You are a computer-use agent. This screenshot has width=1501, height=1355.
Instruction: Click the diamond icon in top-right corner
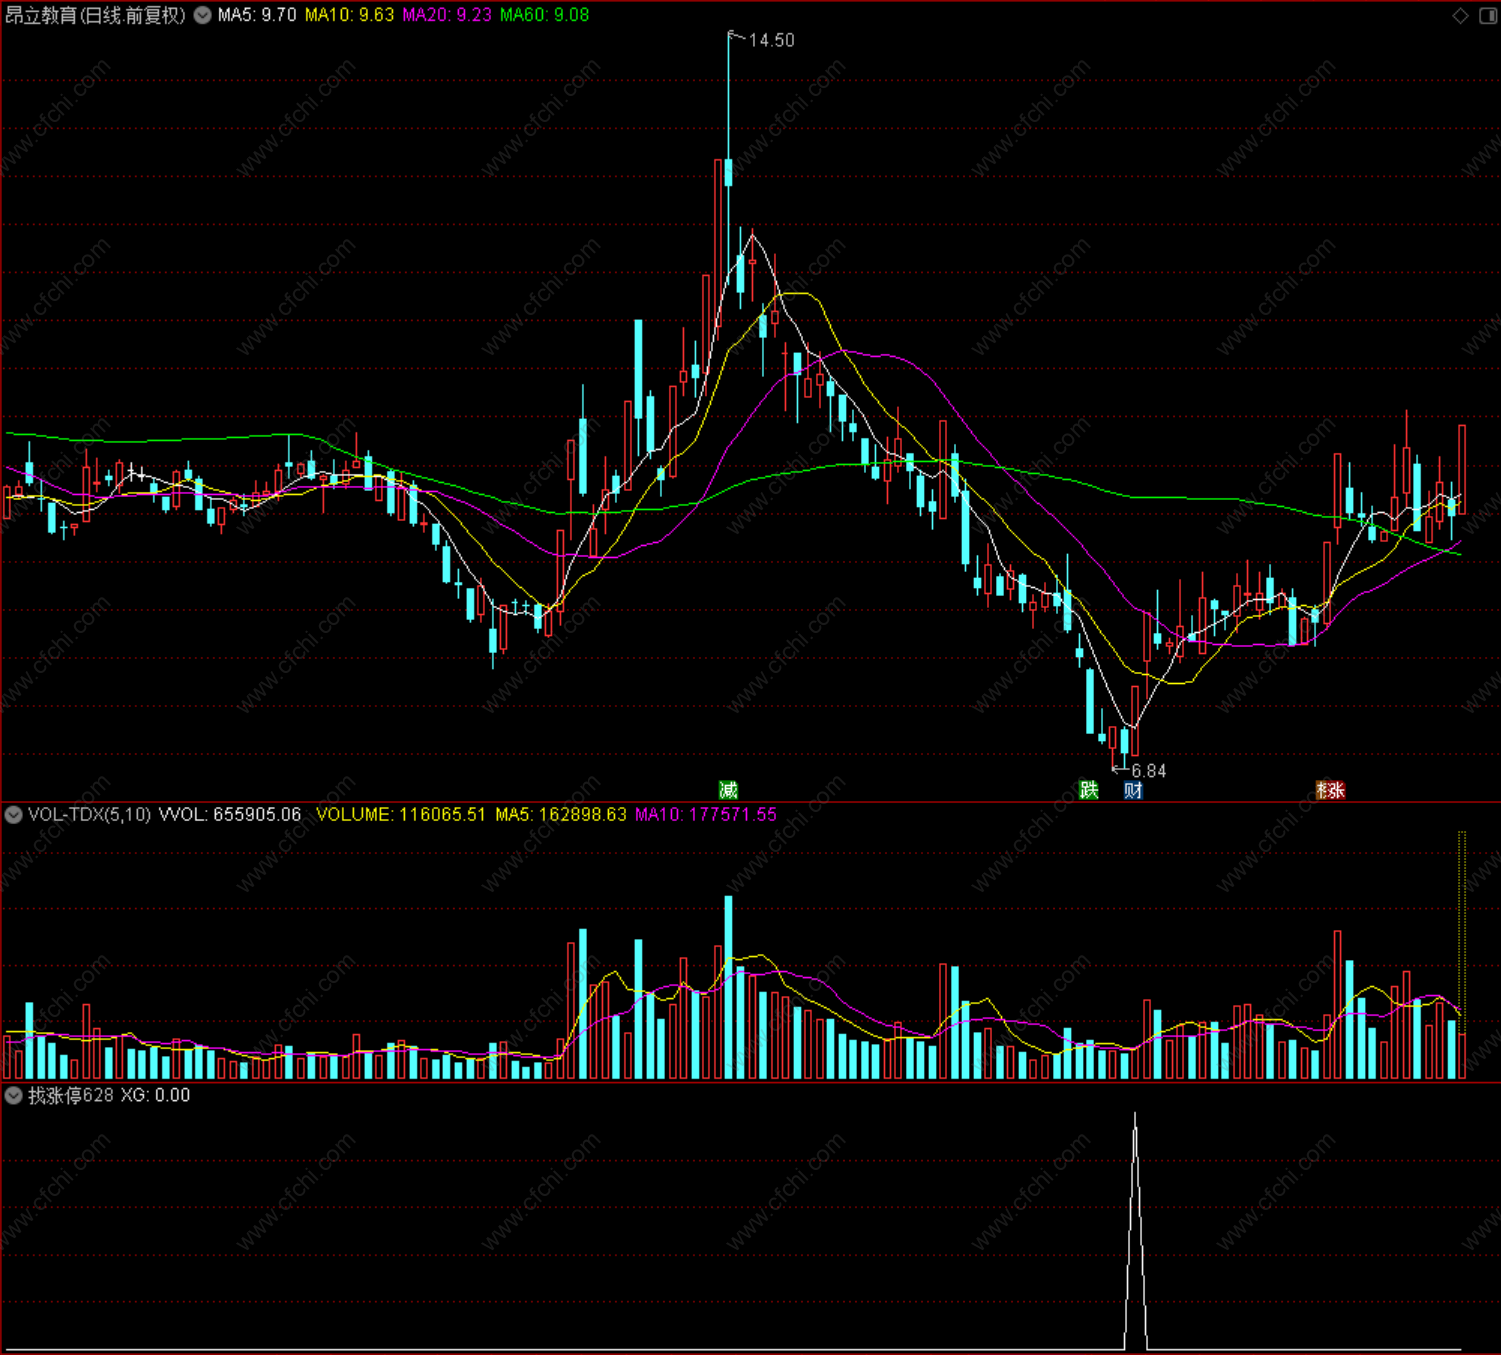[x=1461, y=15]
